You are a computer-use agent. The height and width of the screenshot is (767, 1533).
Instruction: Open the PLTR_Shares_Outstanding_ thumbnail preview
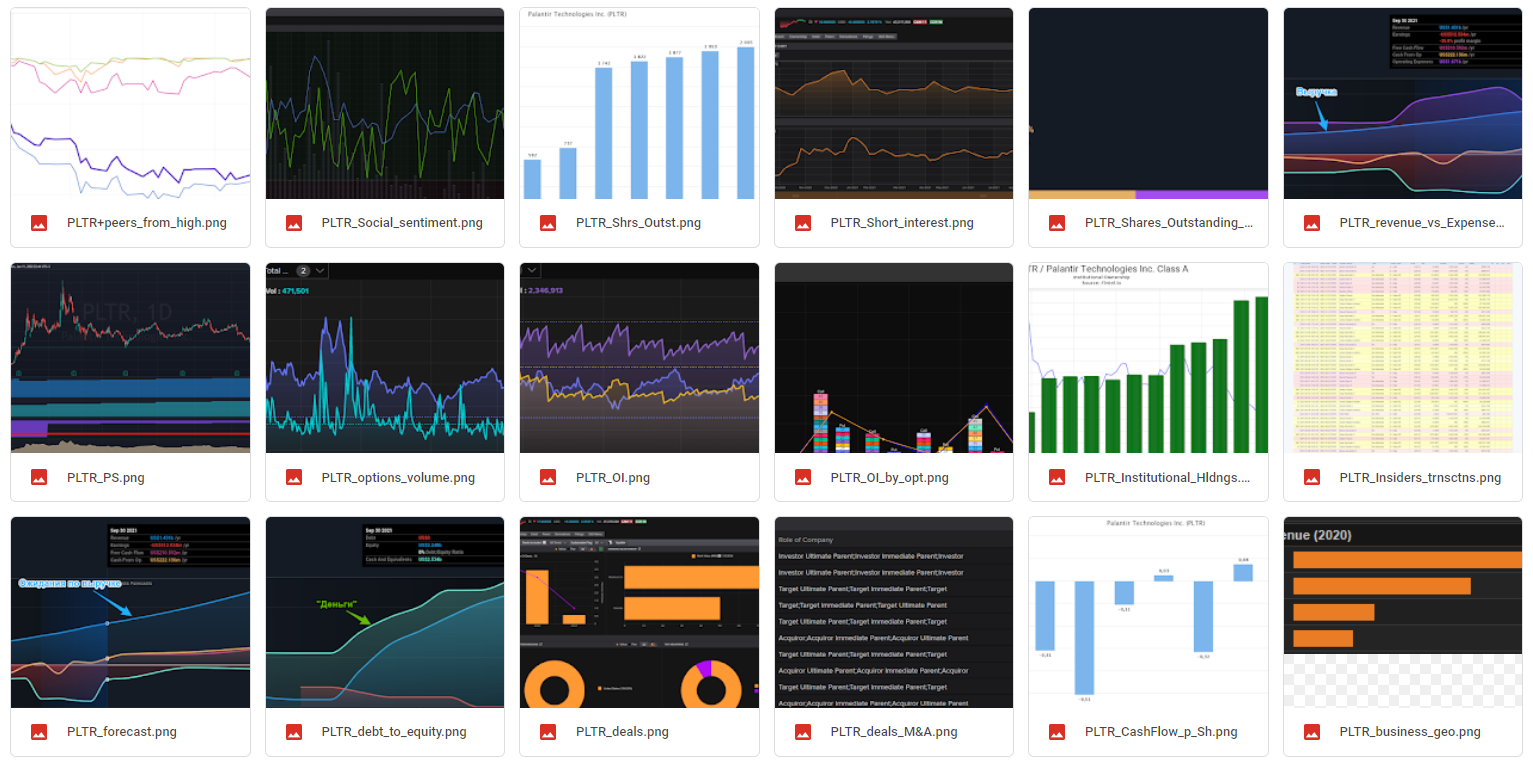click(1148, 104)
